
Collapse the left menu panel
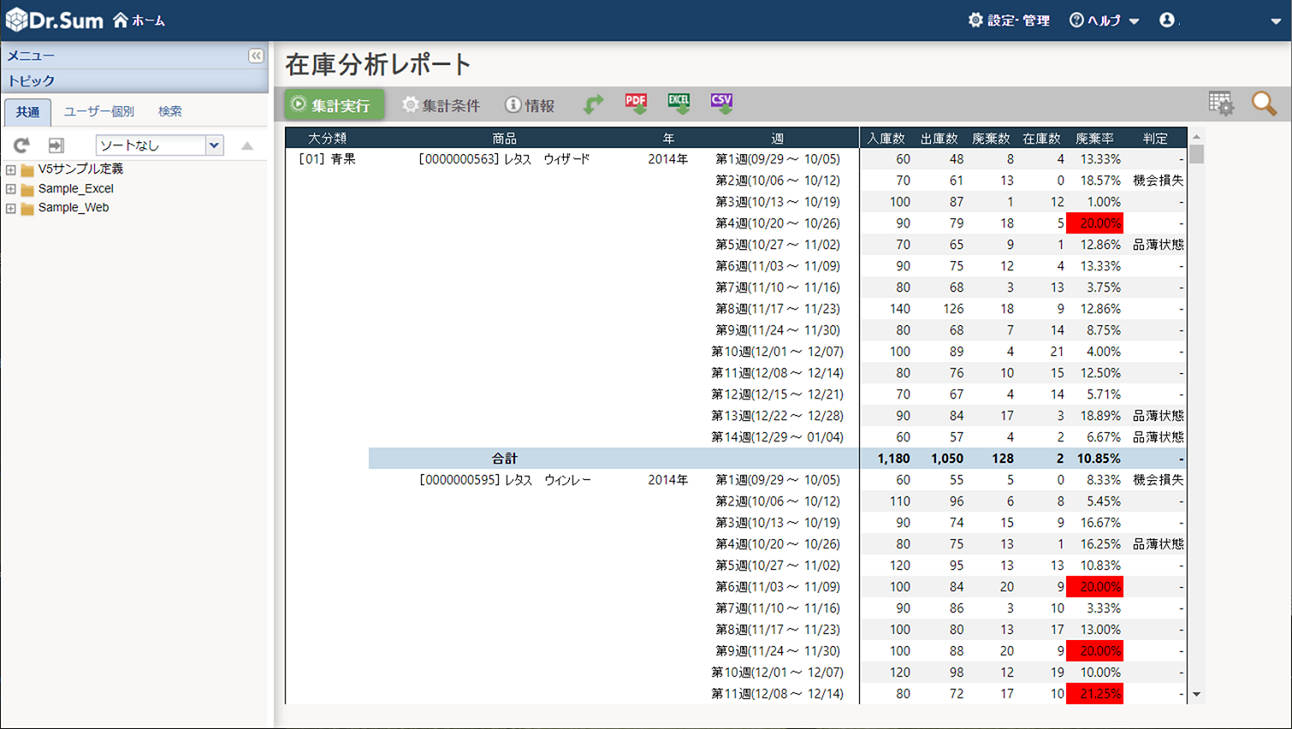click(x=256, y=56)
